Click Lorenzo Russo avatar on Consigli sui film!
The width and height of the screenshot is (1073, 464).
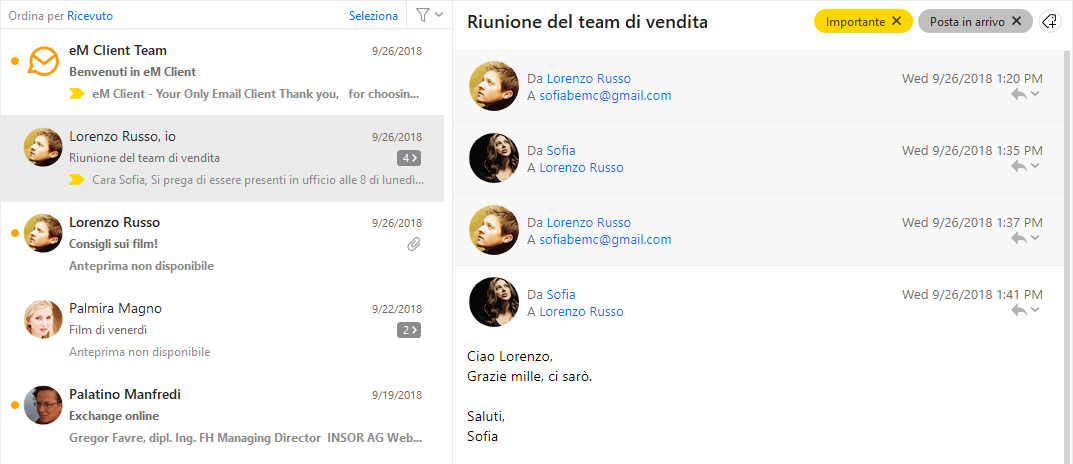[x=43, y=233]
